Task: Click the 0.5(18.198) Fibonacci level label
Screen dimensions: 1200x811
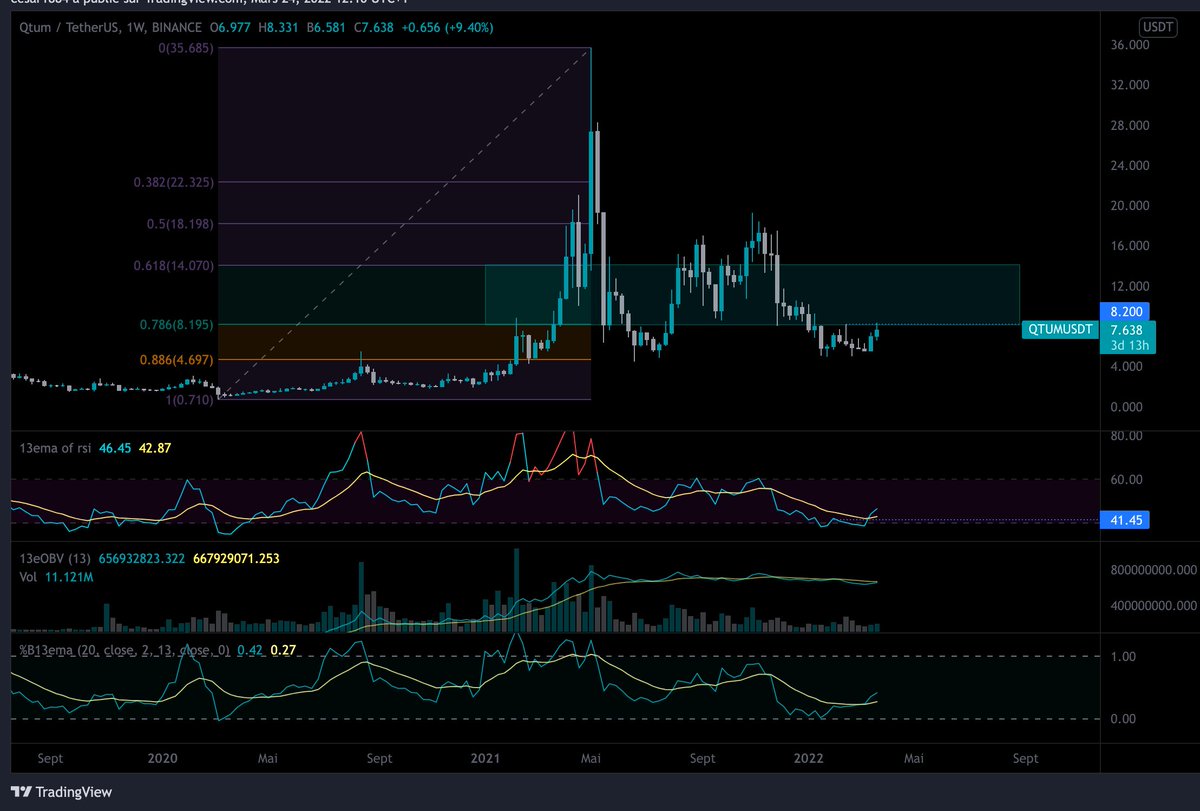Action: [181, 224]
